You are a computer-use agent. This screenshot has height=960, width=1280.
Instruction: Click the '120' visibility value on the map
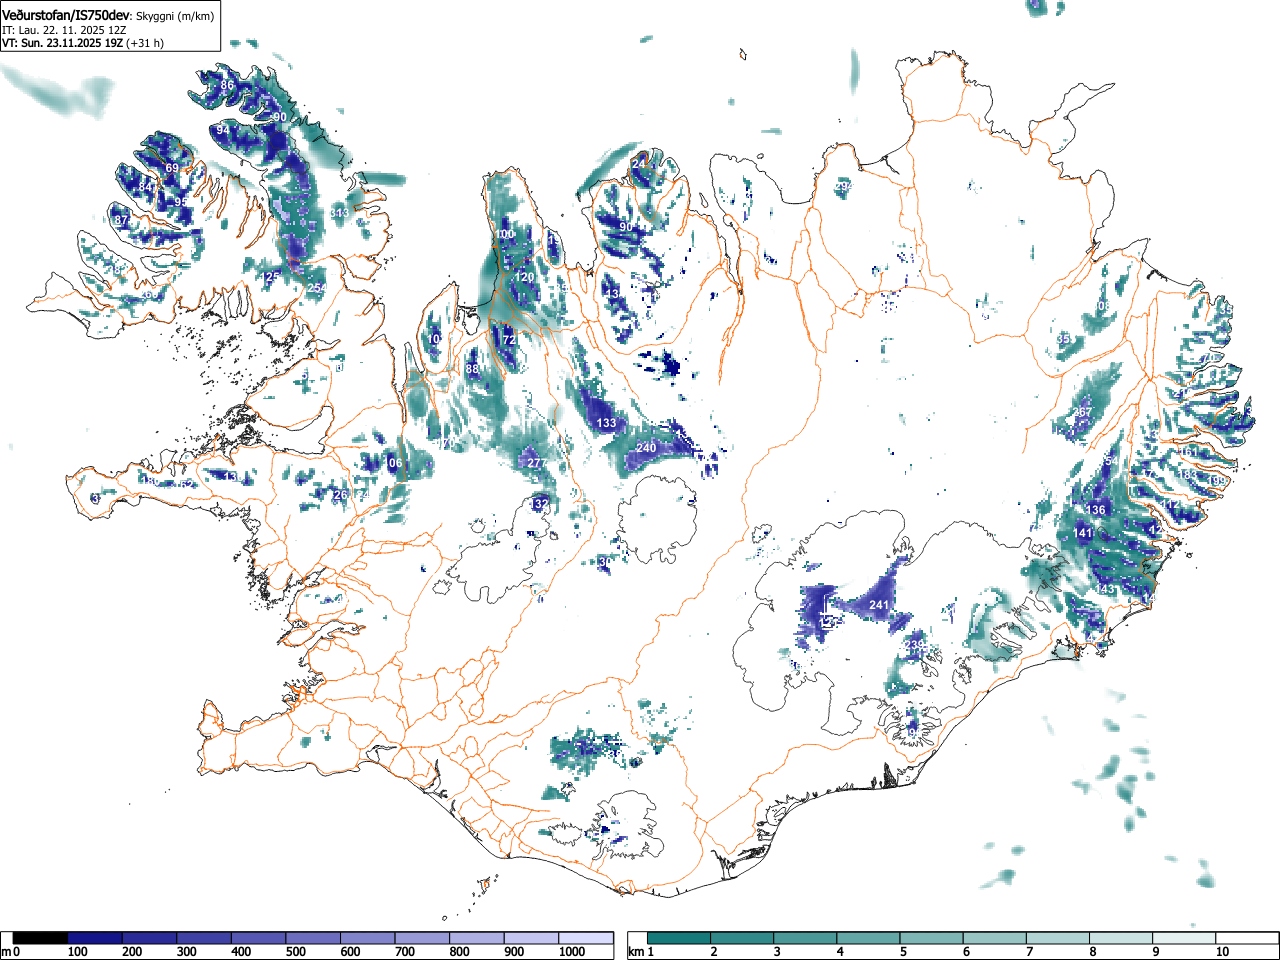tap(524, 277)
